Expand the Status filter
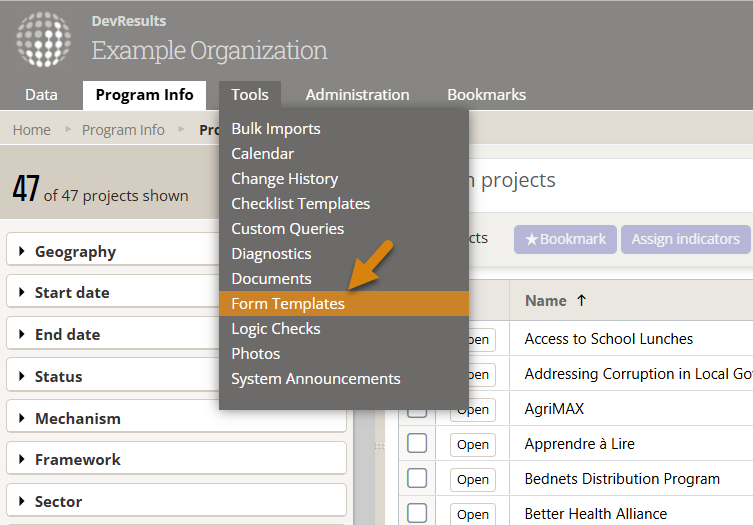 58,377
